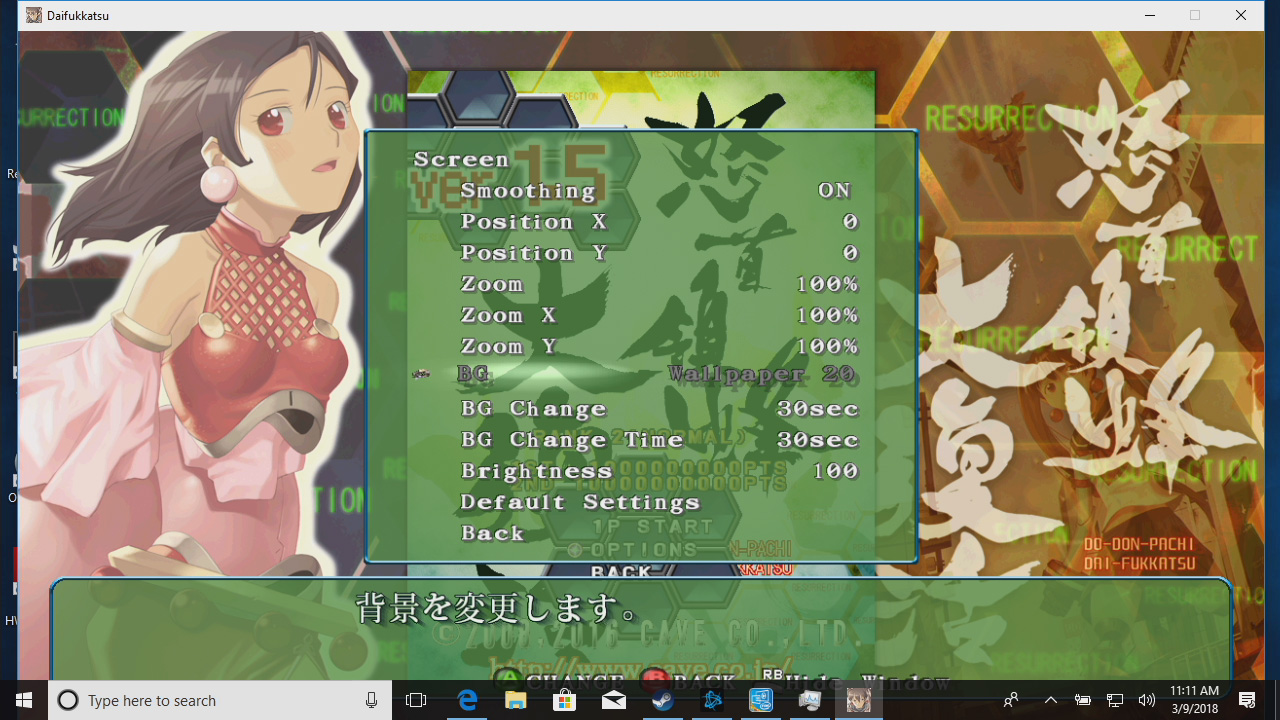Open the Mail app from the taskbar

pos(613,700)
